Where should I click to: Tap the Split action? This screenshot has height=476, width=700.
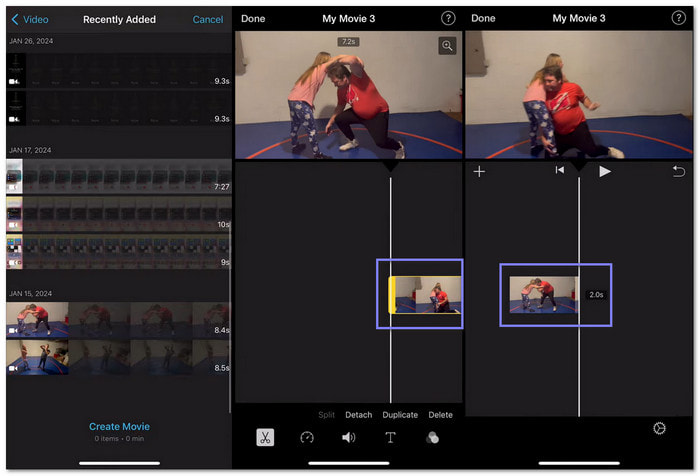click(326, 415)
